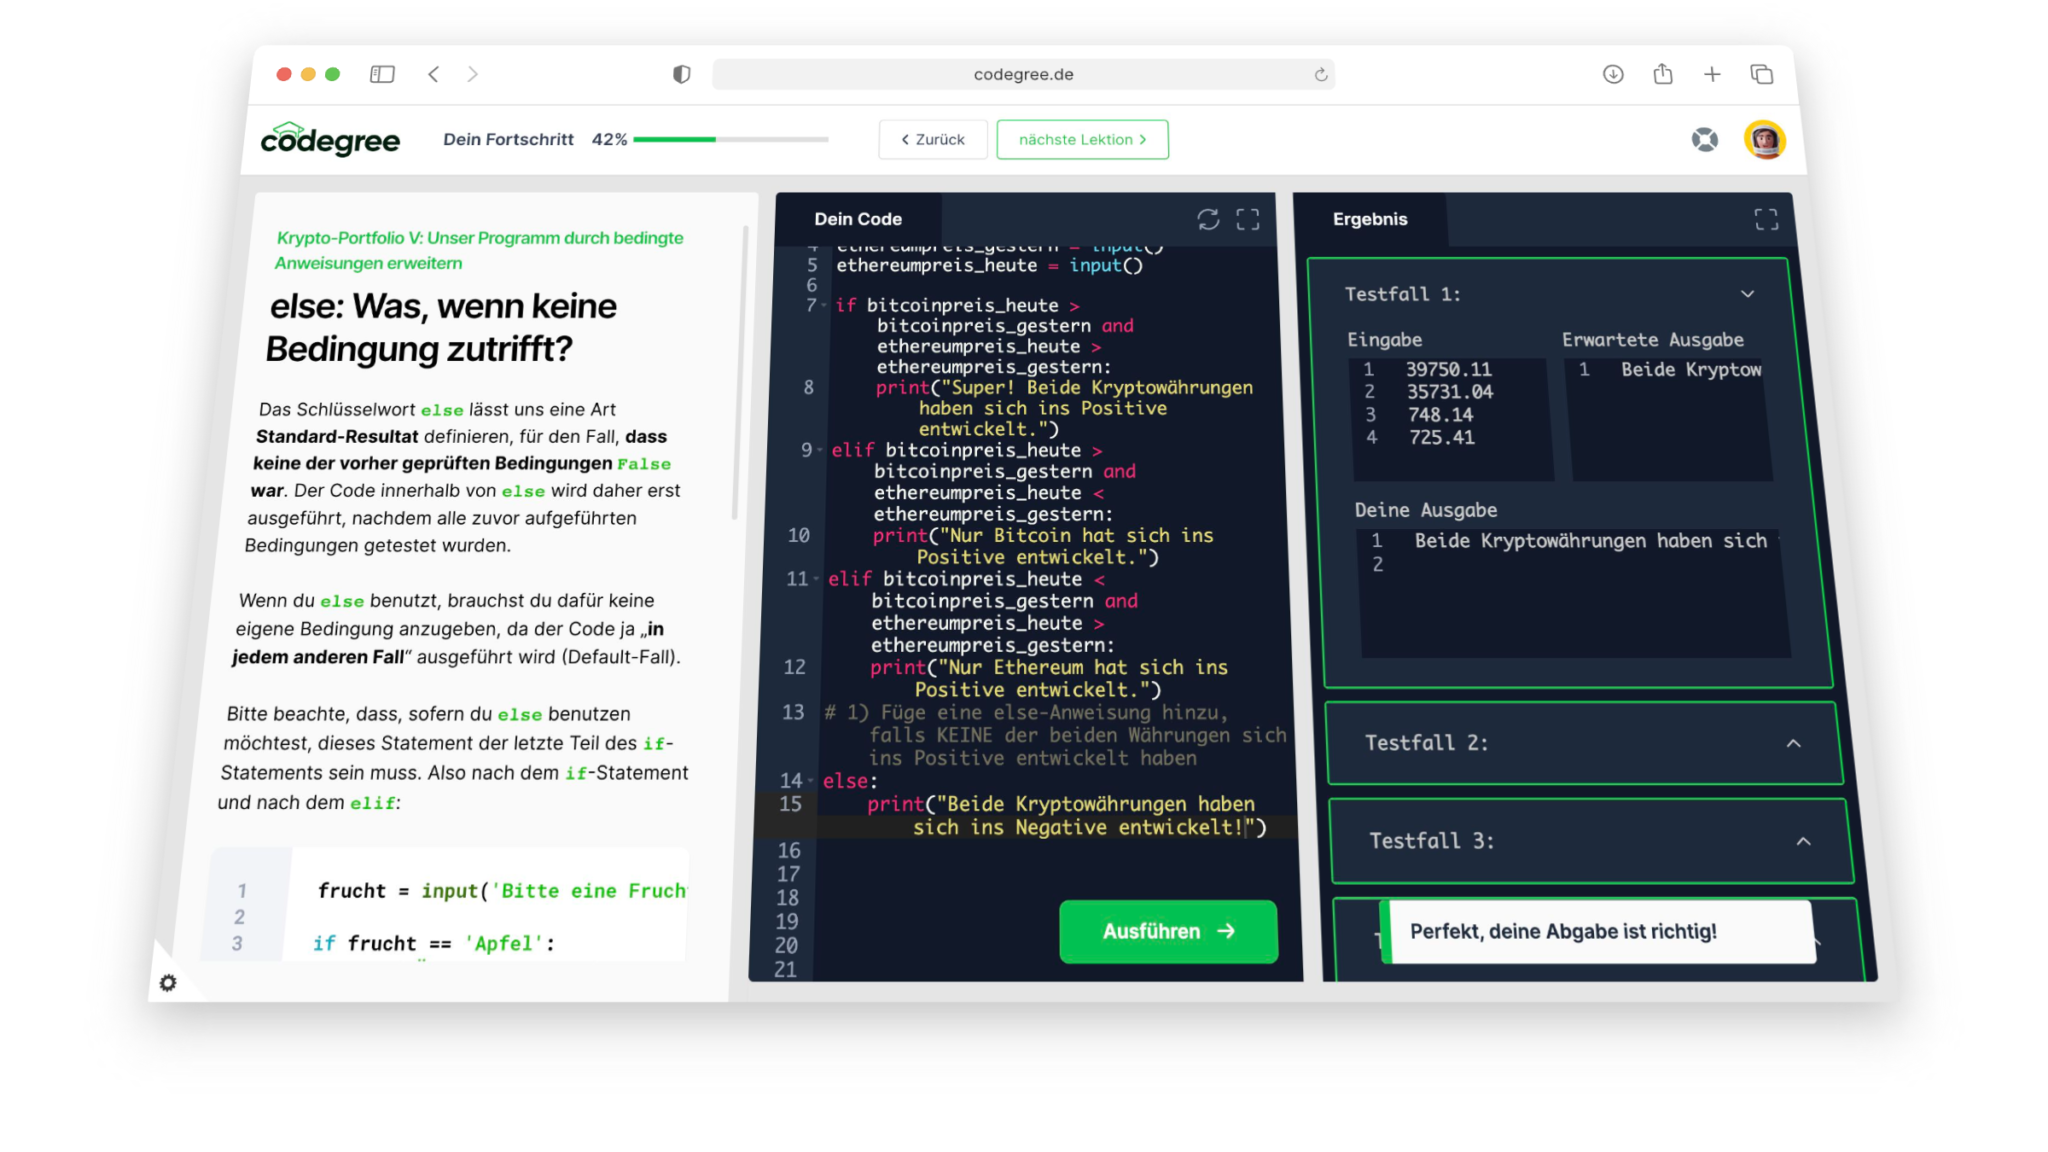
Task: Click the browser share icon
Action: (1663, 74)
